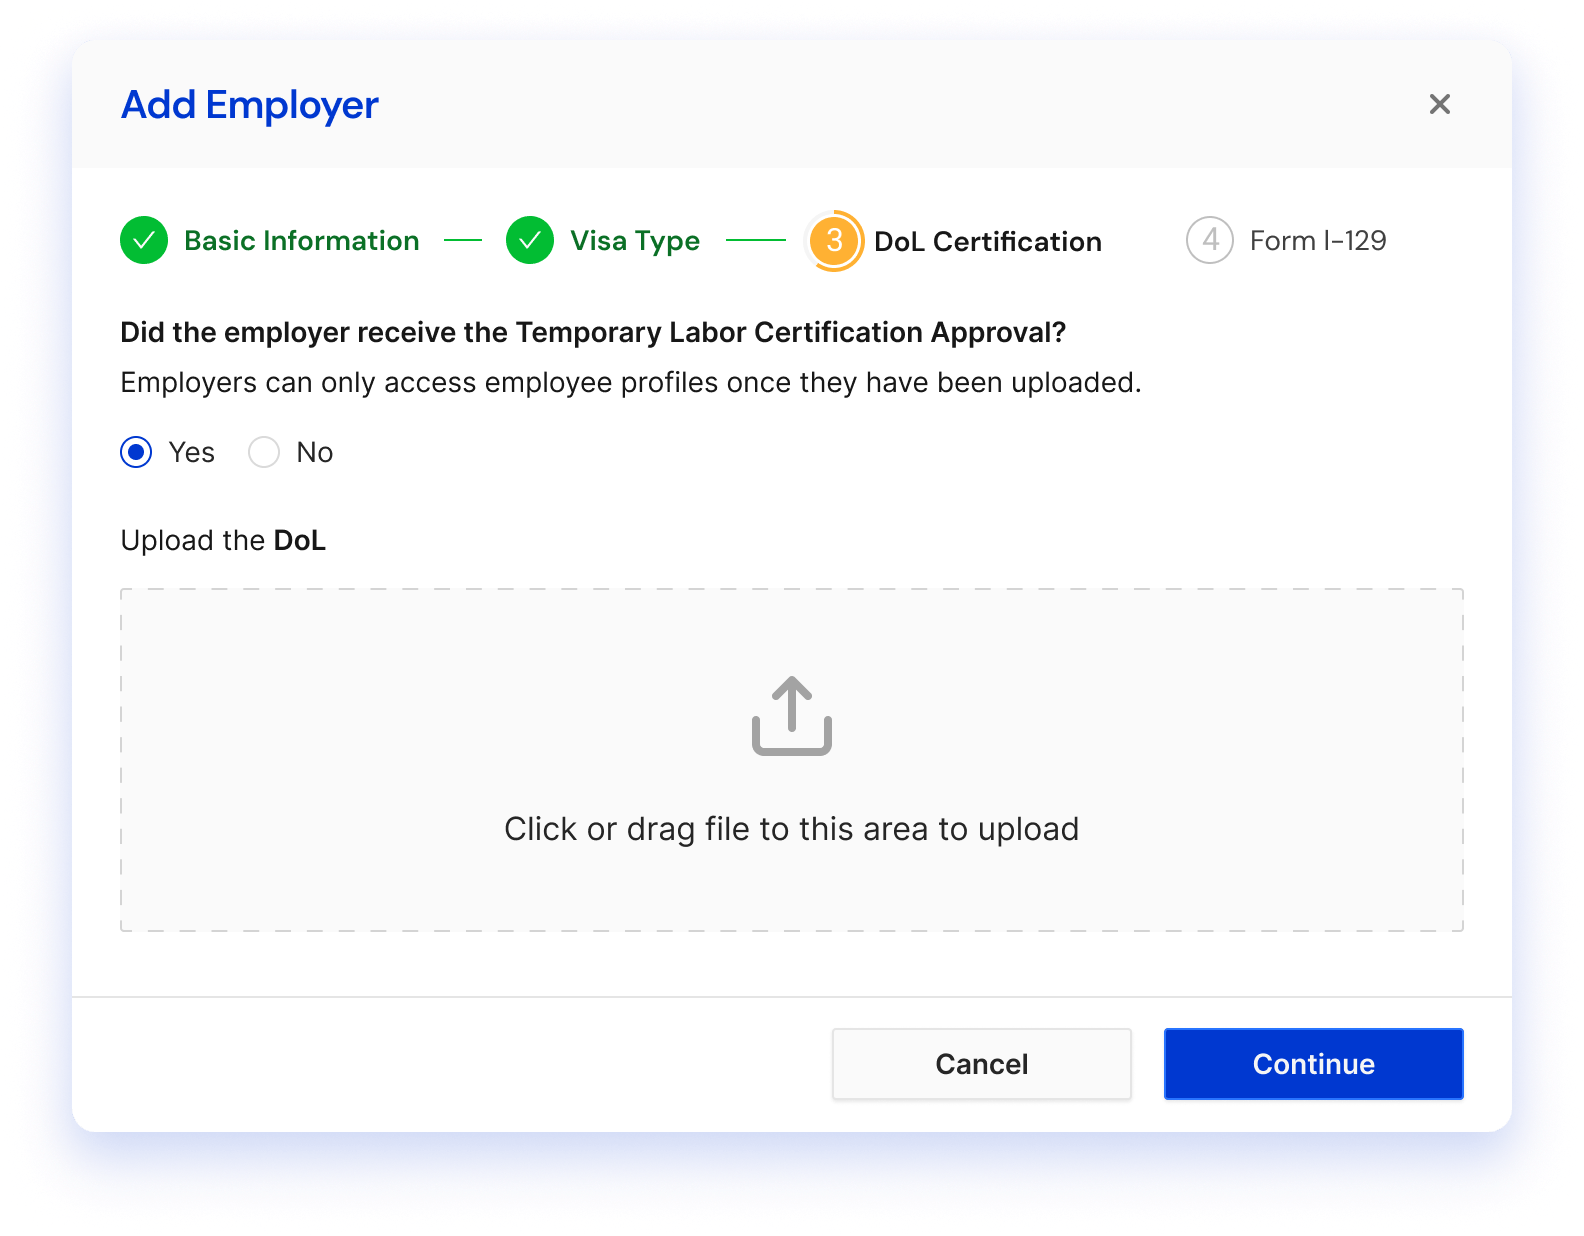The width and height of the screenshot is (1584, 1236).
Task: Close the Add Employer dialog
Action: [x=1439, y=104]
